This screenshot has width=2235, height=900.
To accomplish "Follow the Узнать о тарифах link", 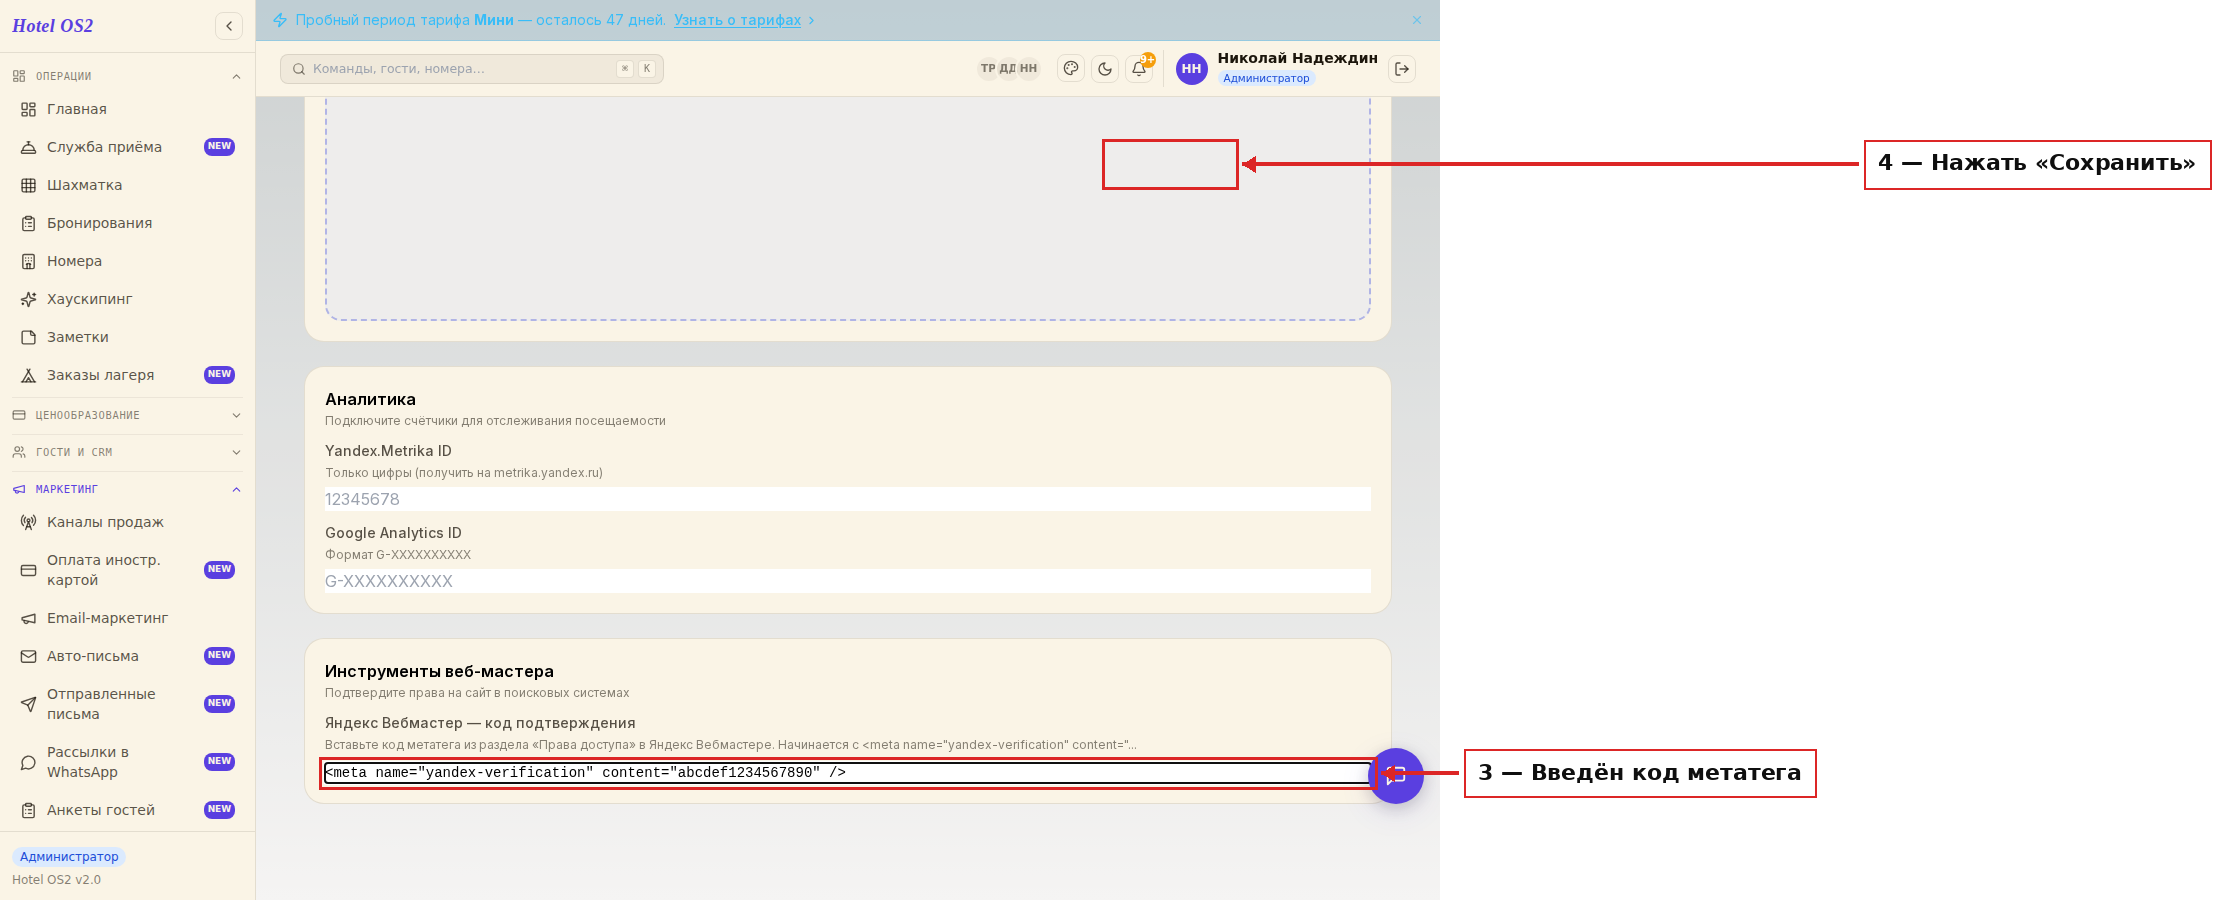I will [x=737, y=20].
